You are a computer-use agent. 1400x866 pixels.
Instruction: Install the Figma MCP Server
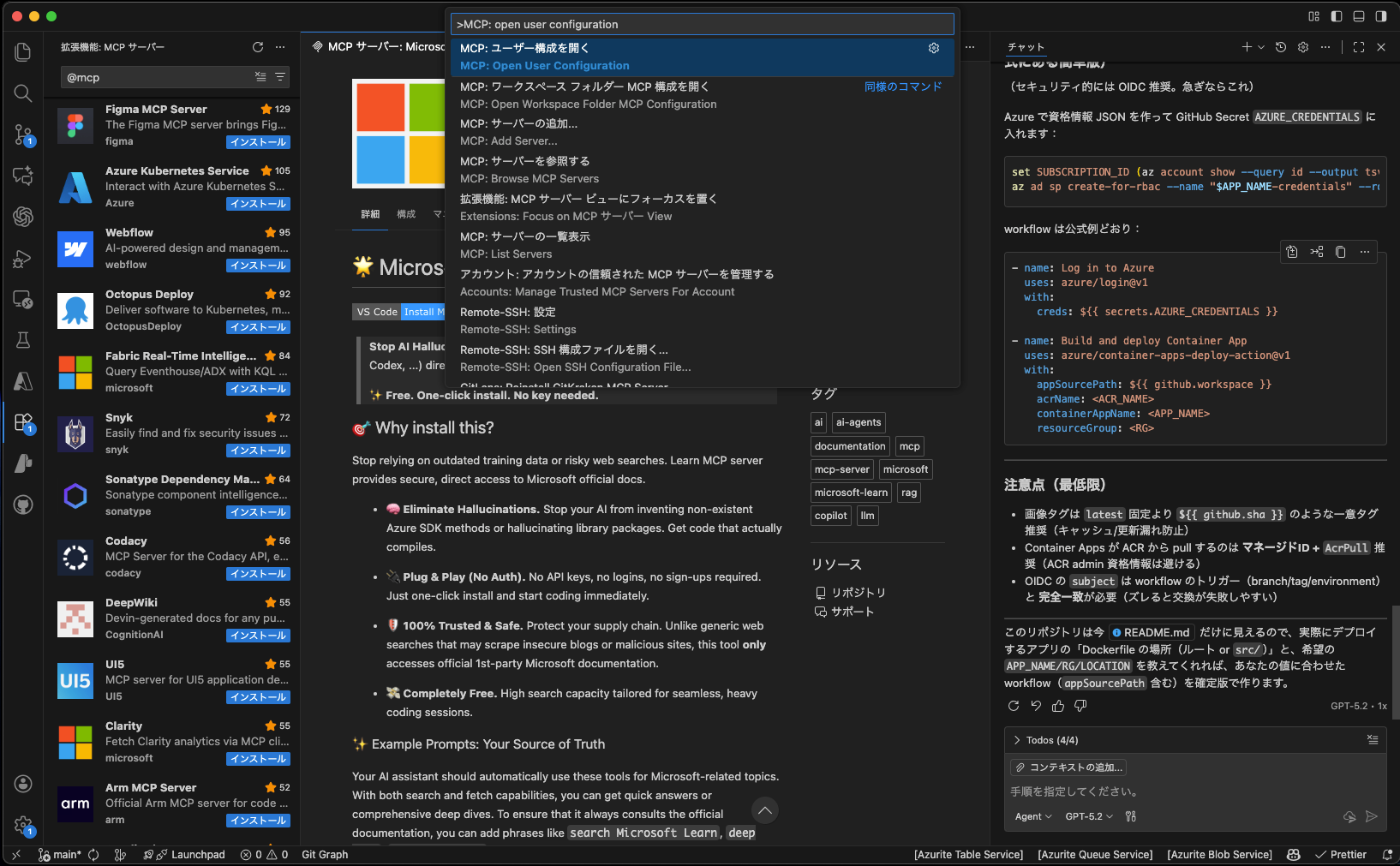[x=258, y=142]
